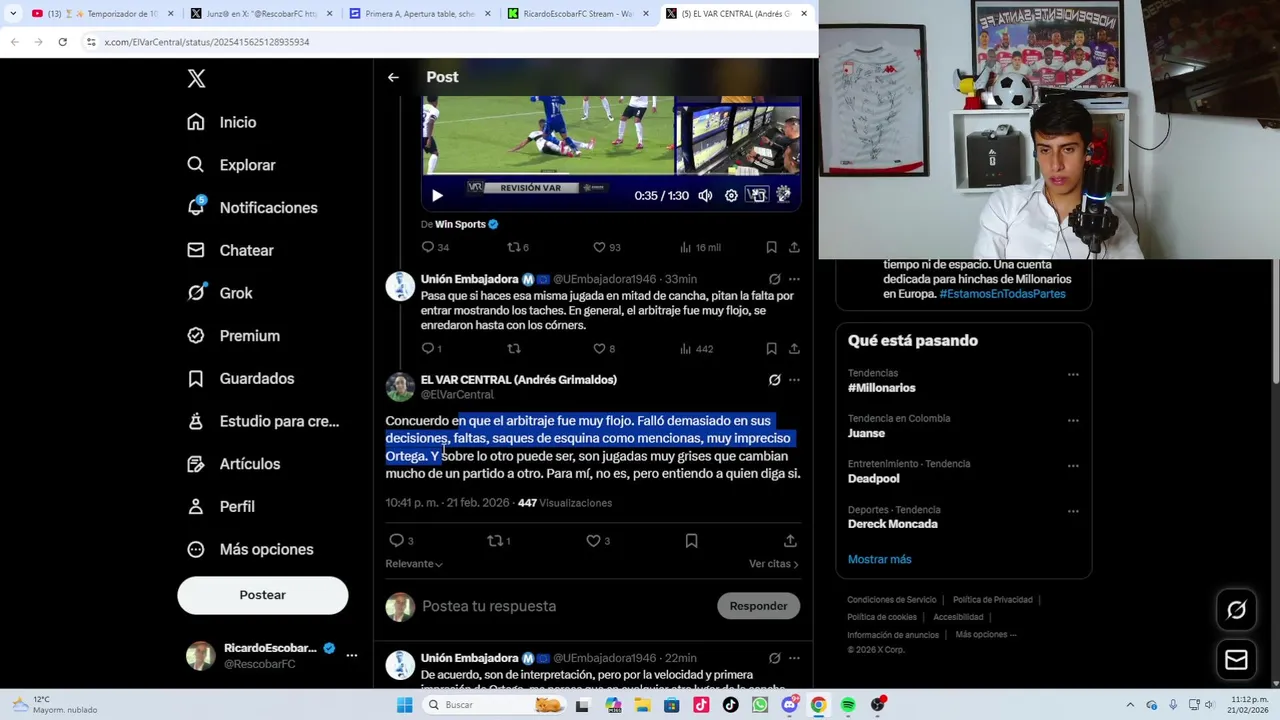Reload the page in browser
Image resolution: width=1280 pixels, height=720 pixels.
[x=62, y=42]
